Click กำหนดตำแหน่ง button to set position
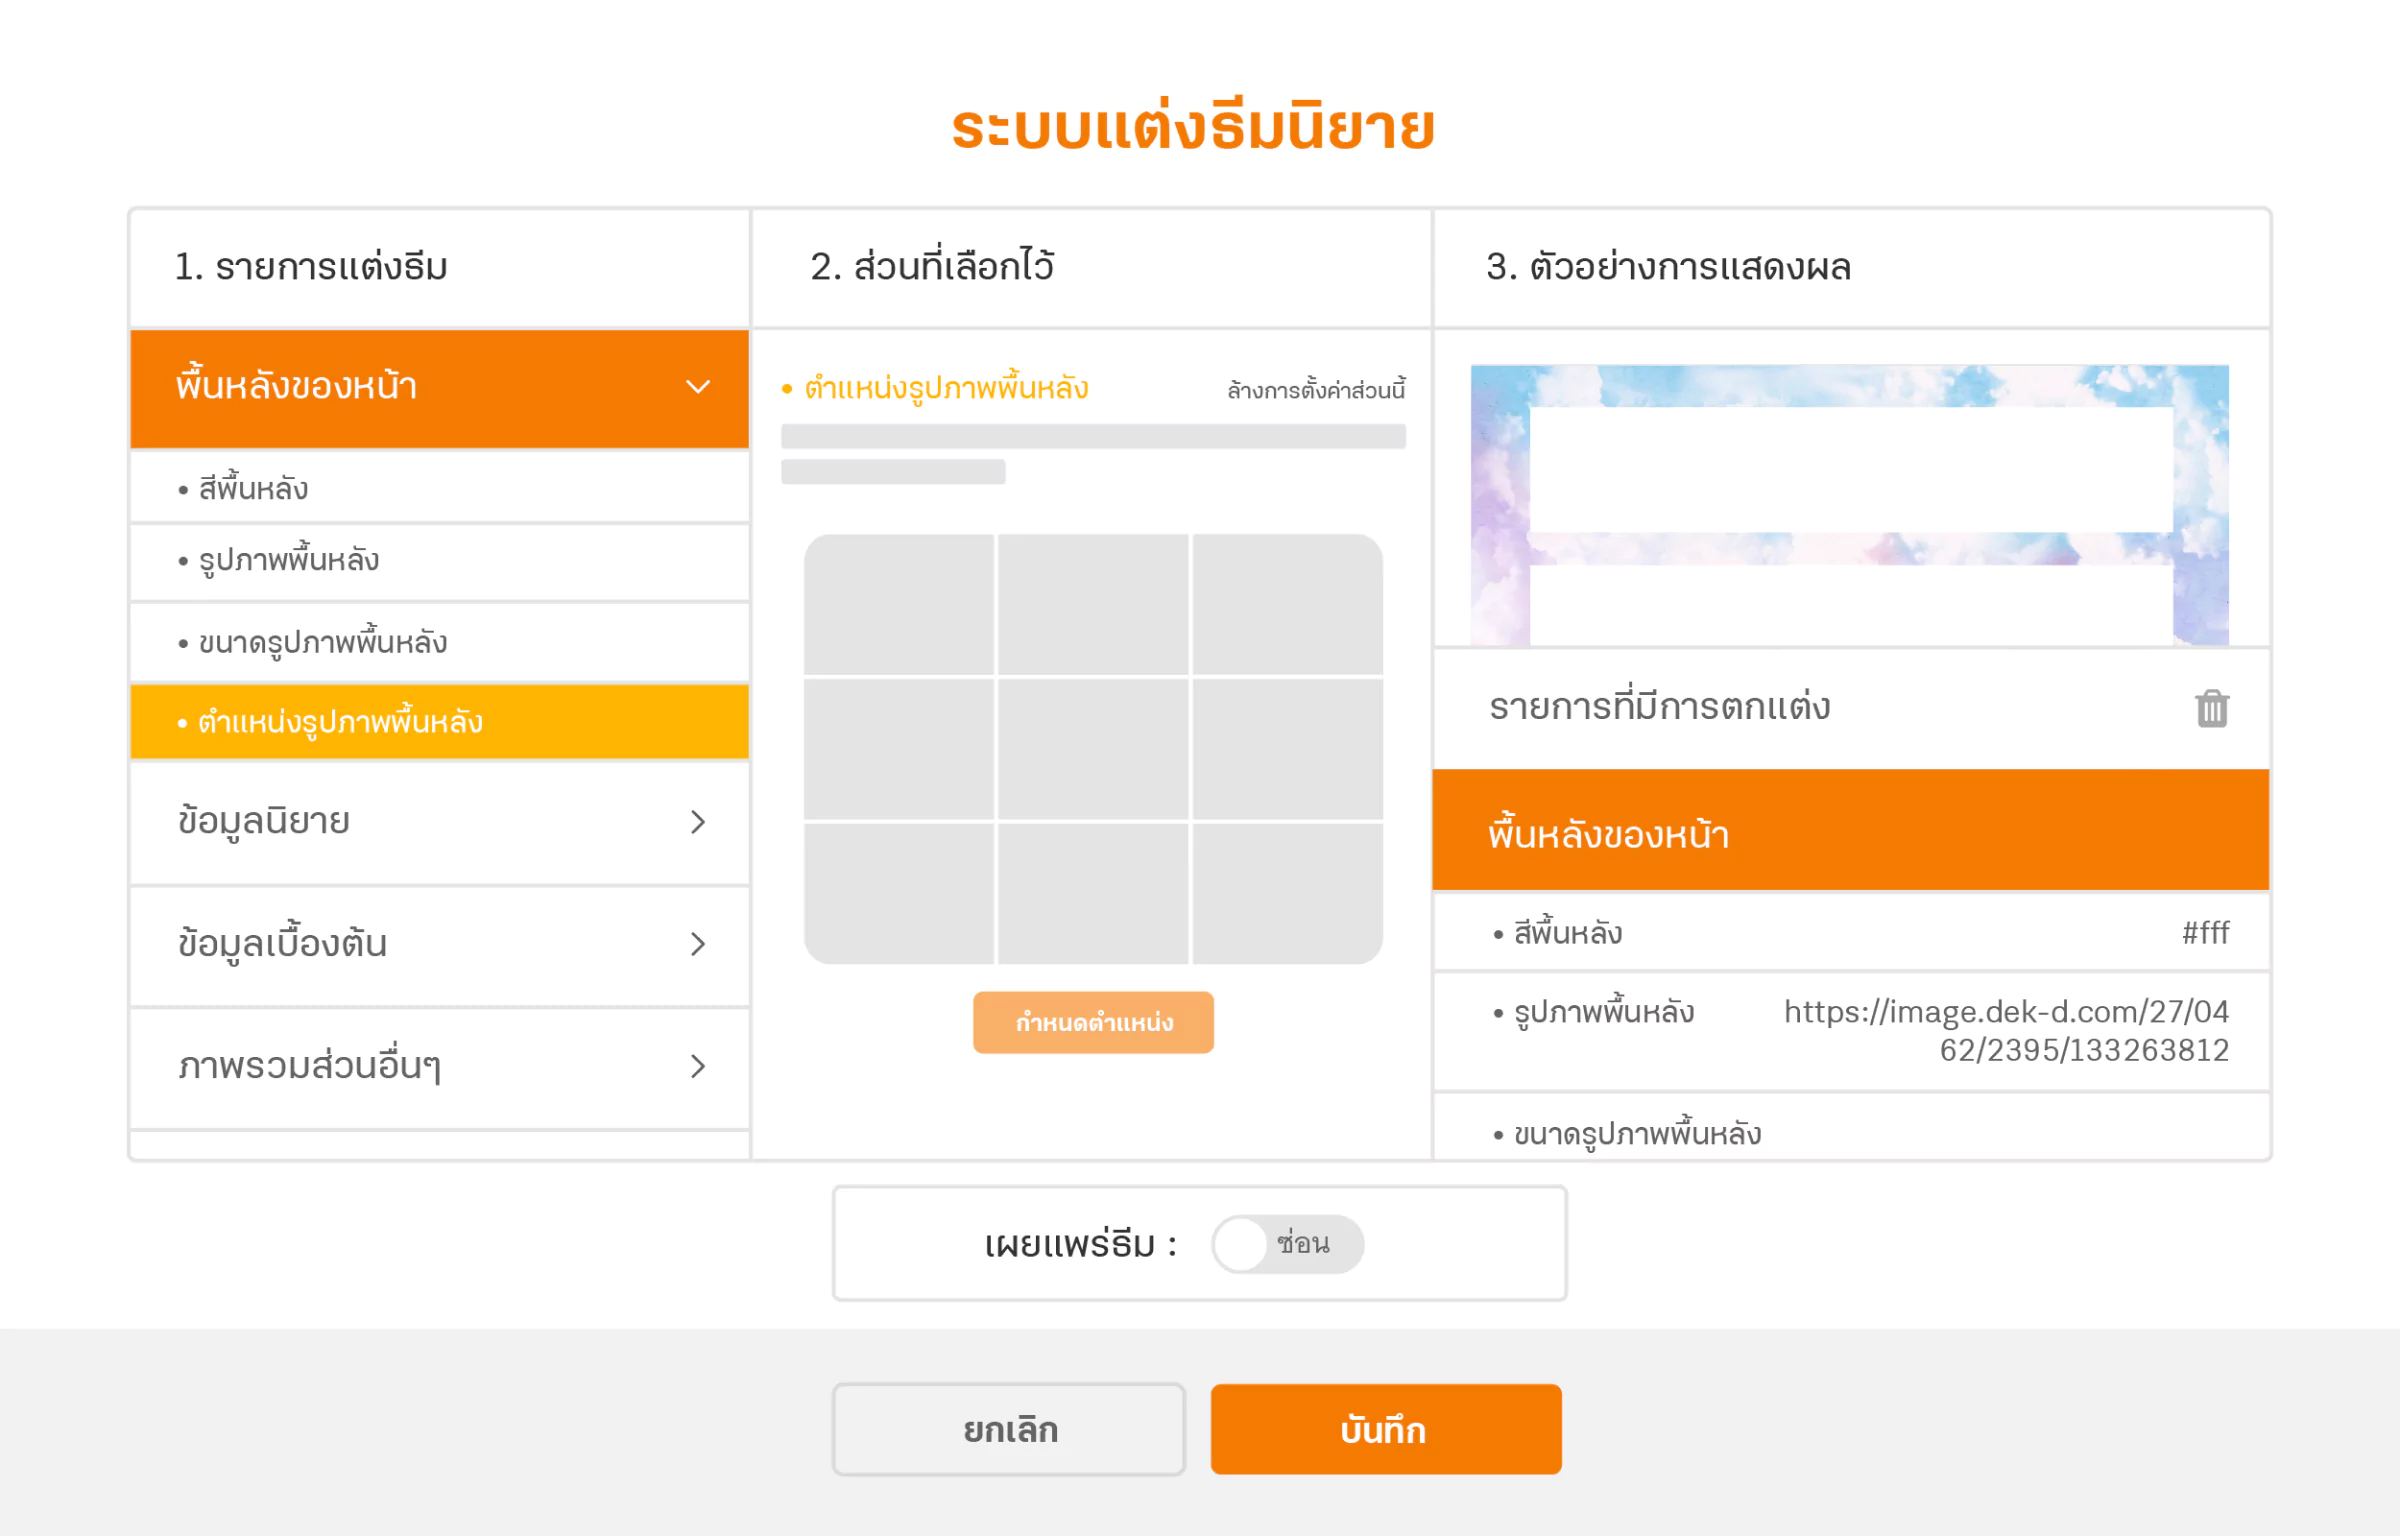 coord(1093,1022)
